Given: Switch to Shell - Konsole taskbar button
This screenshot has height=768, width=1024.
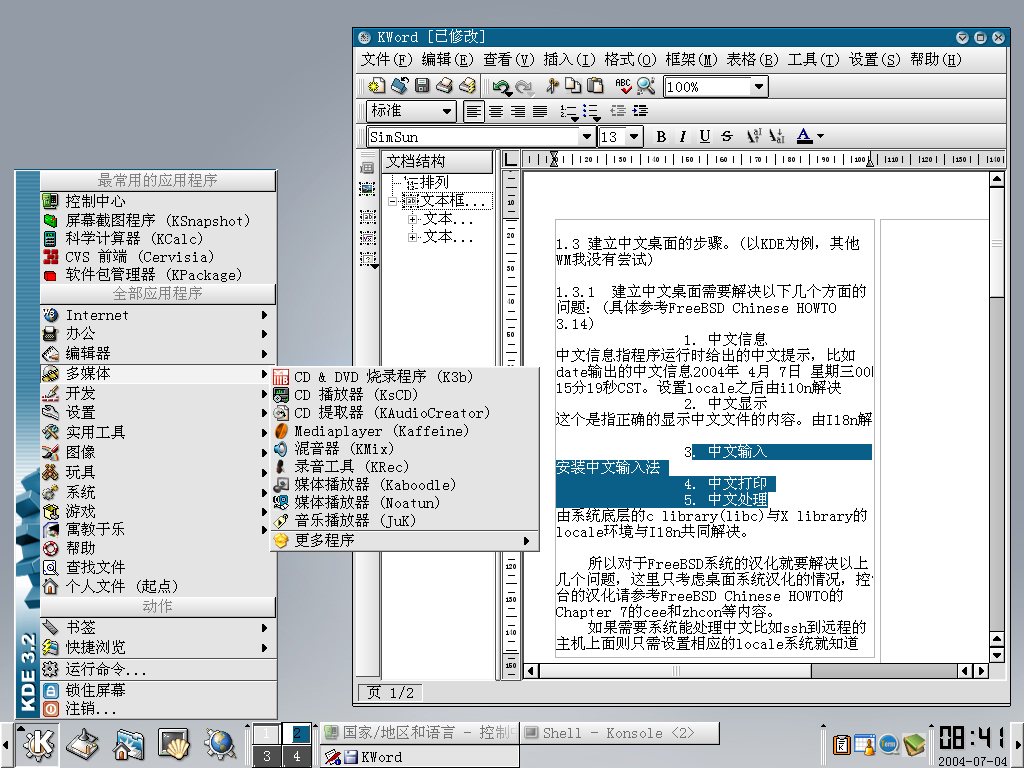Looking at the screenshot, I should 619,733.
